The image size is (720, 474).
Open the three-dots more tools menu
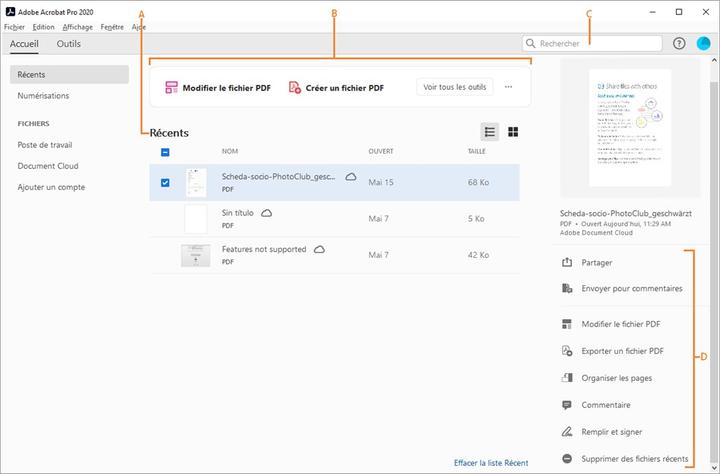pyautogui.click(x=508, y=87)
